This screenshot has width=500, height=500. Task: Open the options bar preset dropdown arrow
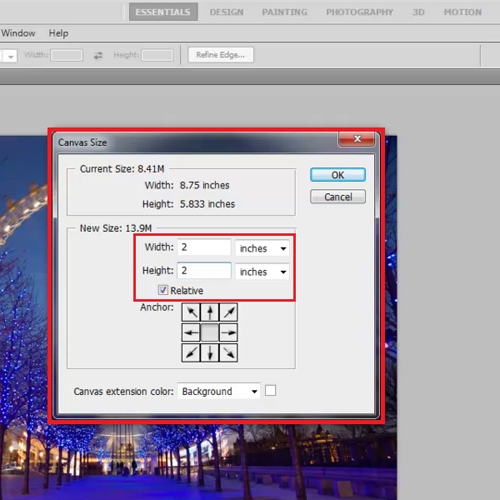10,56
